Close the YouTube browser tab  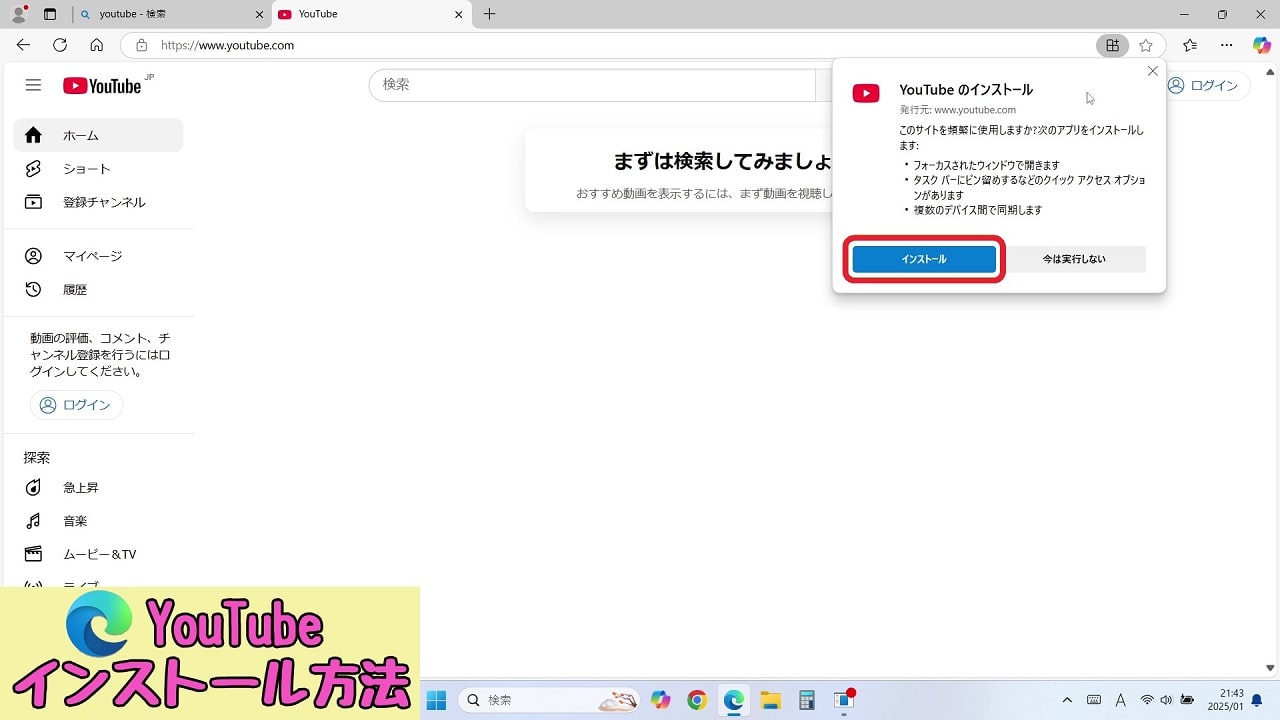pos(459,14)
